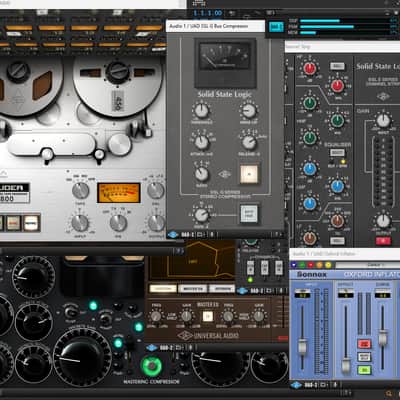The image size is (400, 400).
Task: Click the Fade Rate knob on the SSL Bus Compressor
Action: tap(201, 215)
